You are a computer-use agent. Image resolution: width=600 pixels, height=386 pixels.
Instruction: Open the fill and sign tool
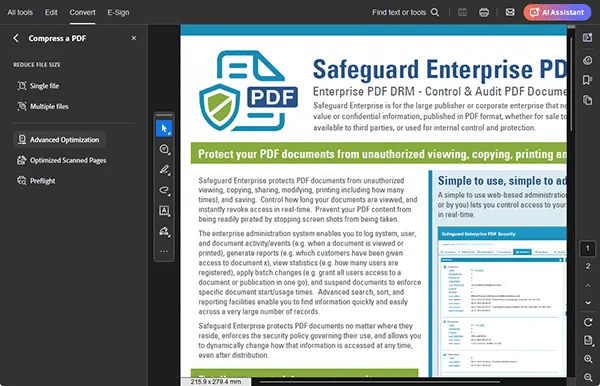[x=164, y=231]
